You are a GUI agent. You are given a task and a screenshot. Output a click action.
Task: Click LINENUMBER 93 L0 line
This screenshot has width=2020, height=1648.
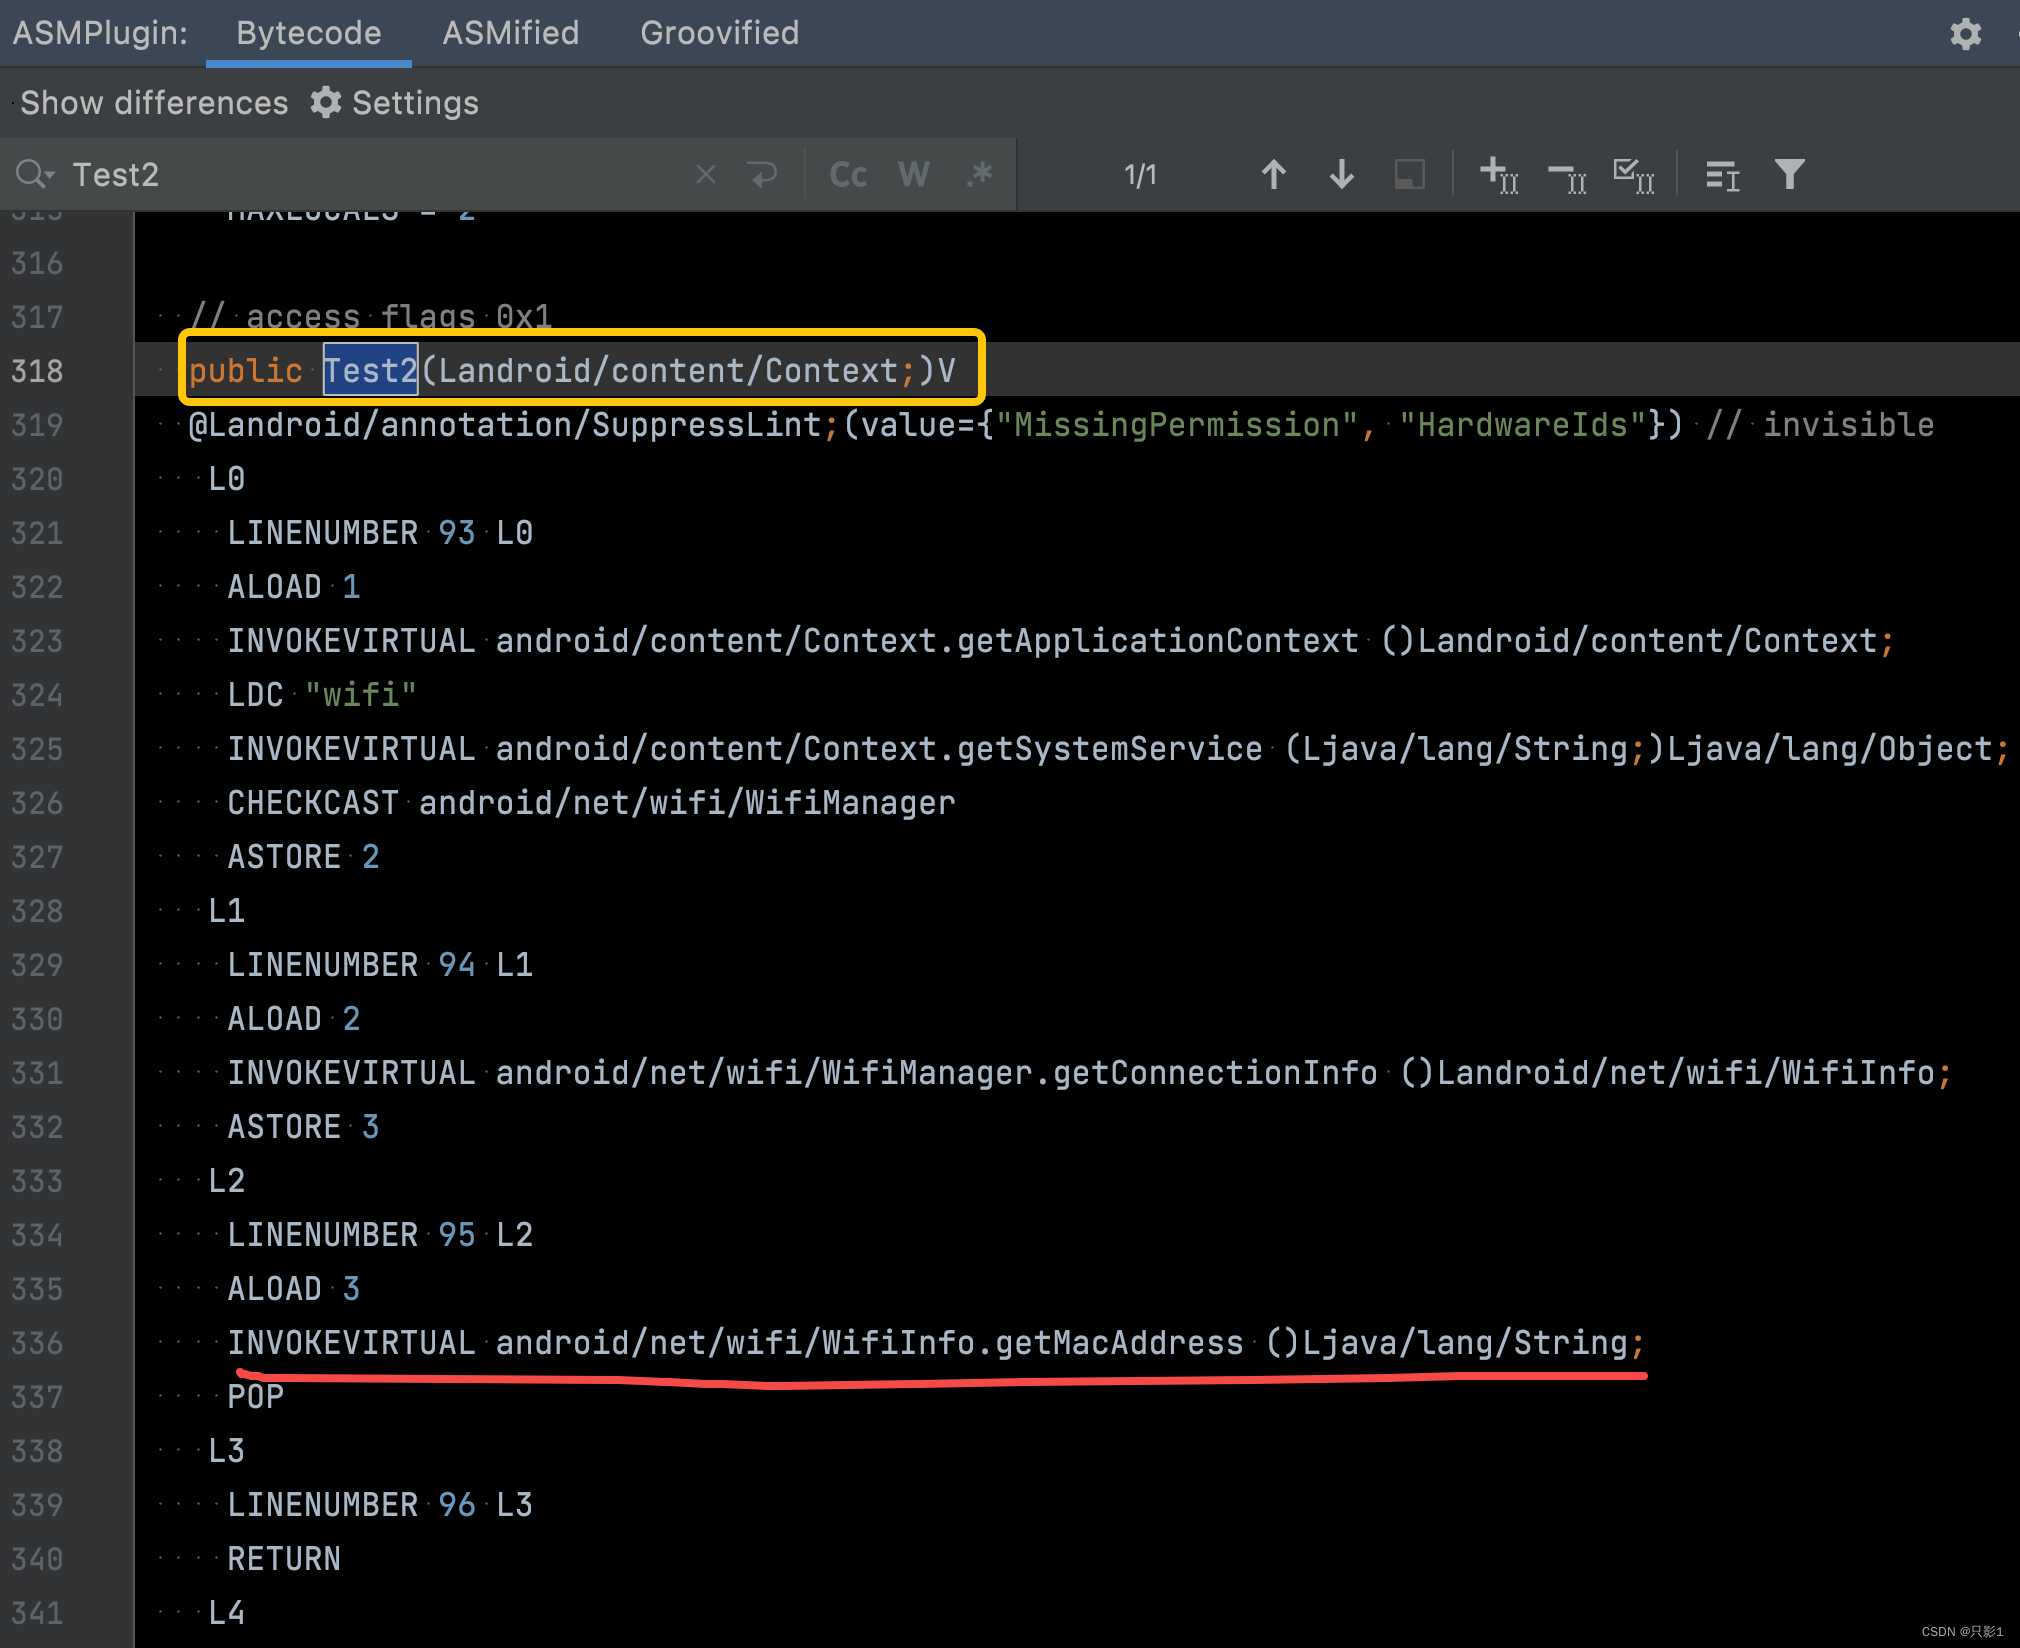tap(380, 532)
